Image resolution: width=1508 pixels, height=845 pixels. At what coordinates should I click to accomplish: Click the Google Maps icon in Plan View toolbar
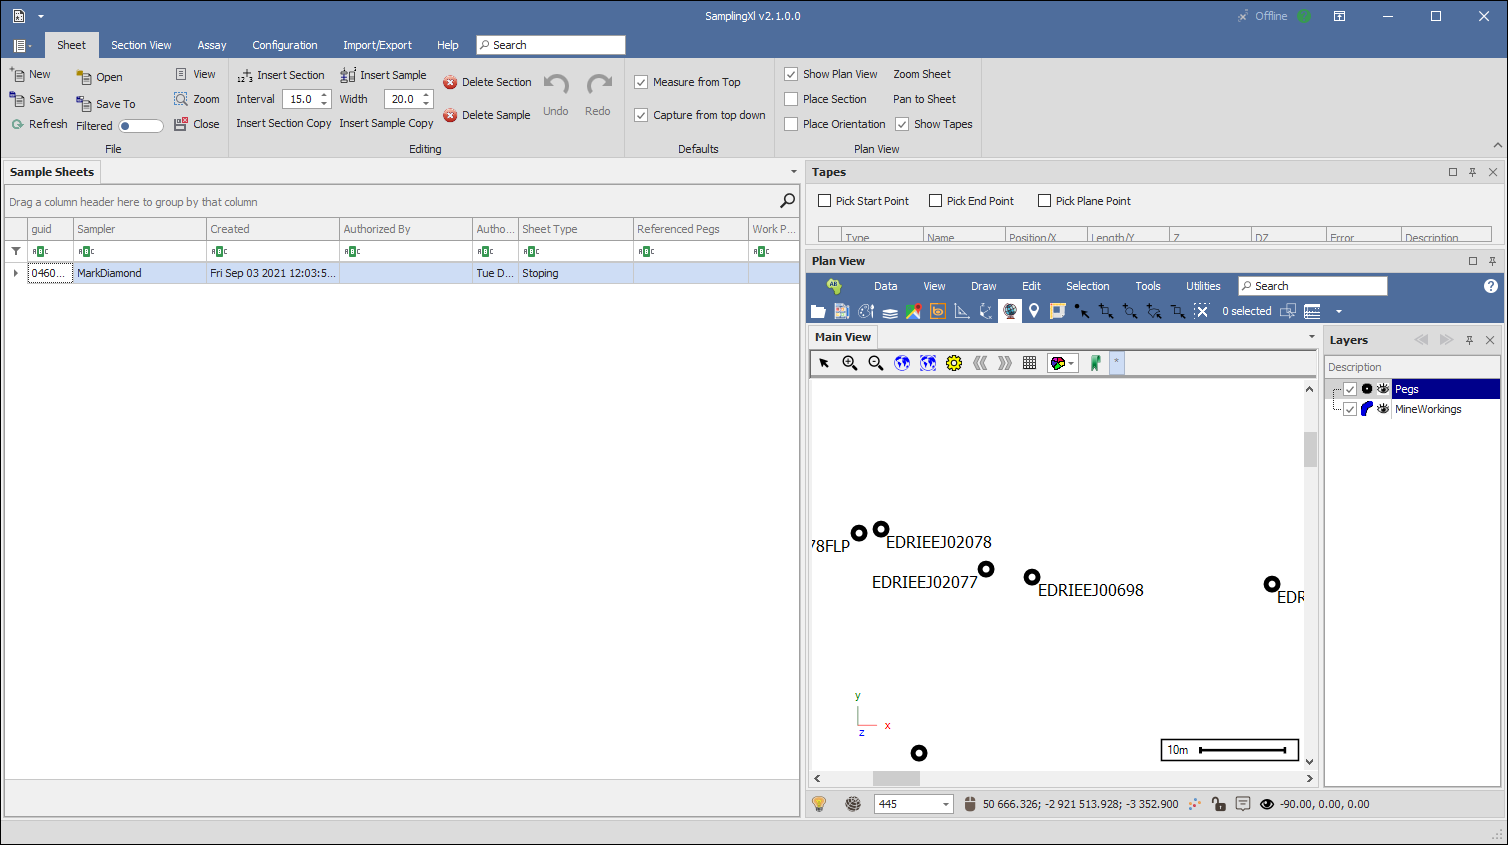[913, 311]
